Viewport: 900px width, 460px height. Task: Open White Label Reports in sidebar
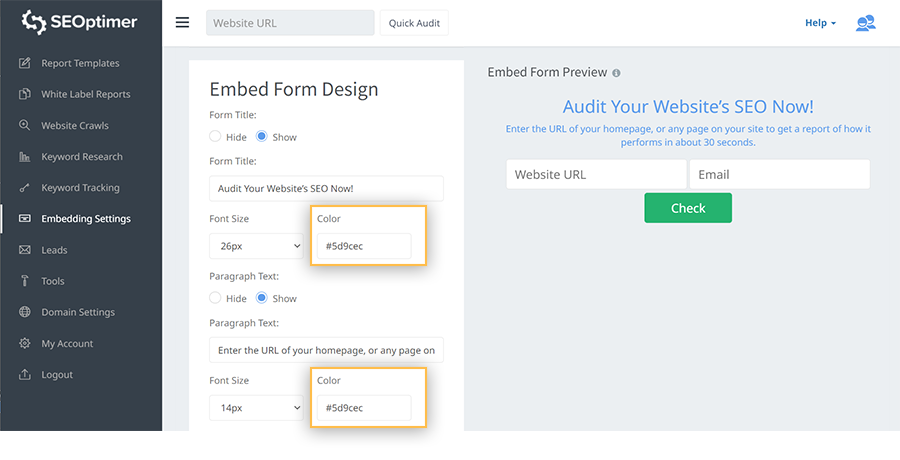point(85,94)
